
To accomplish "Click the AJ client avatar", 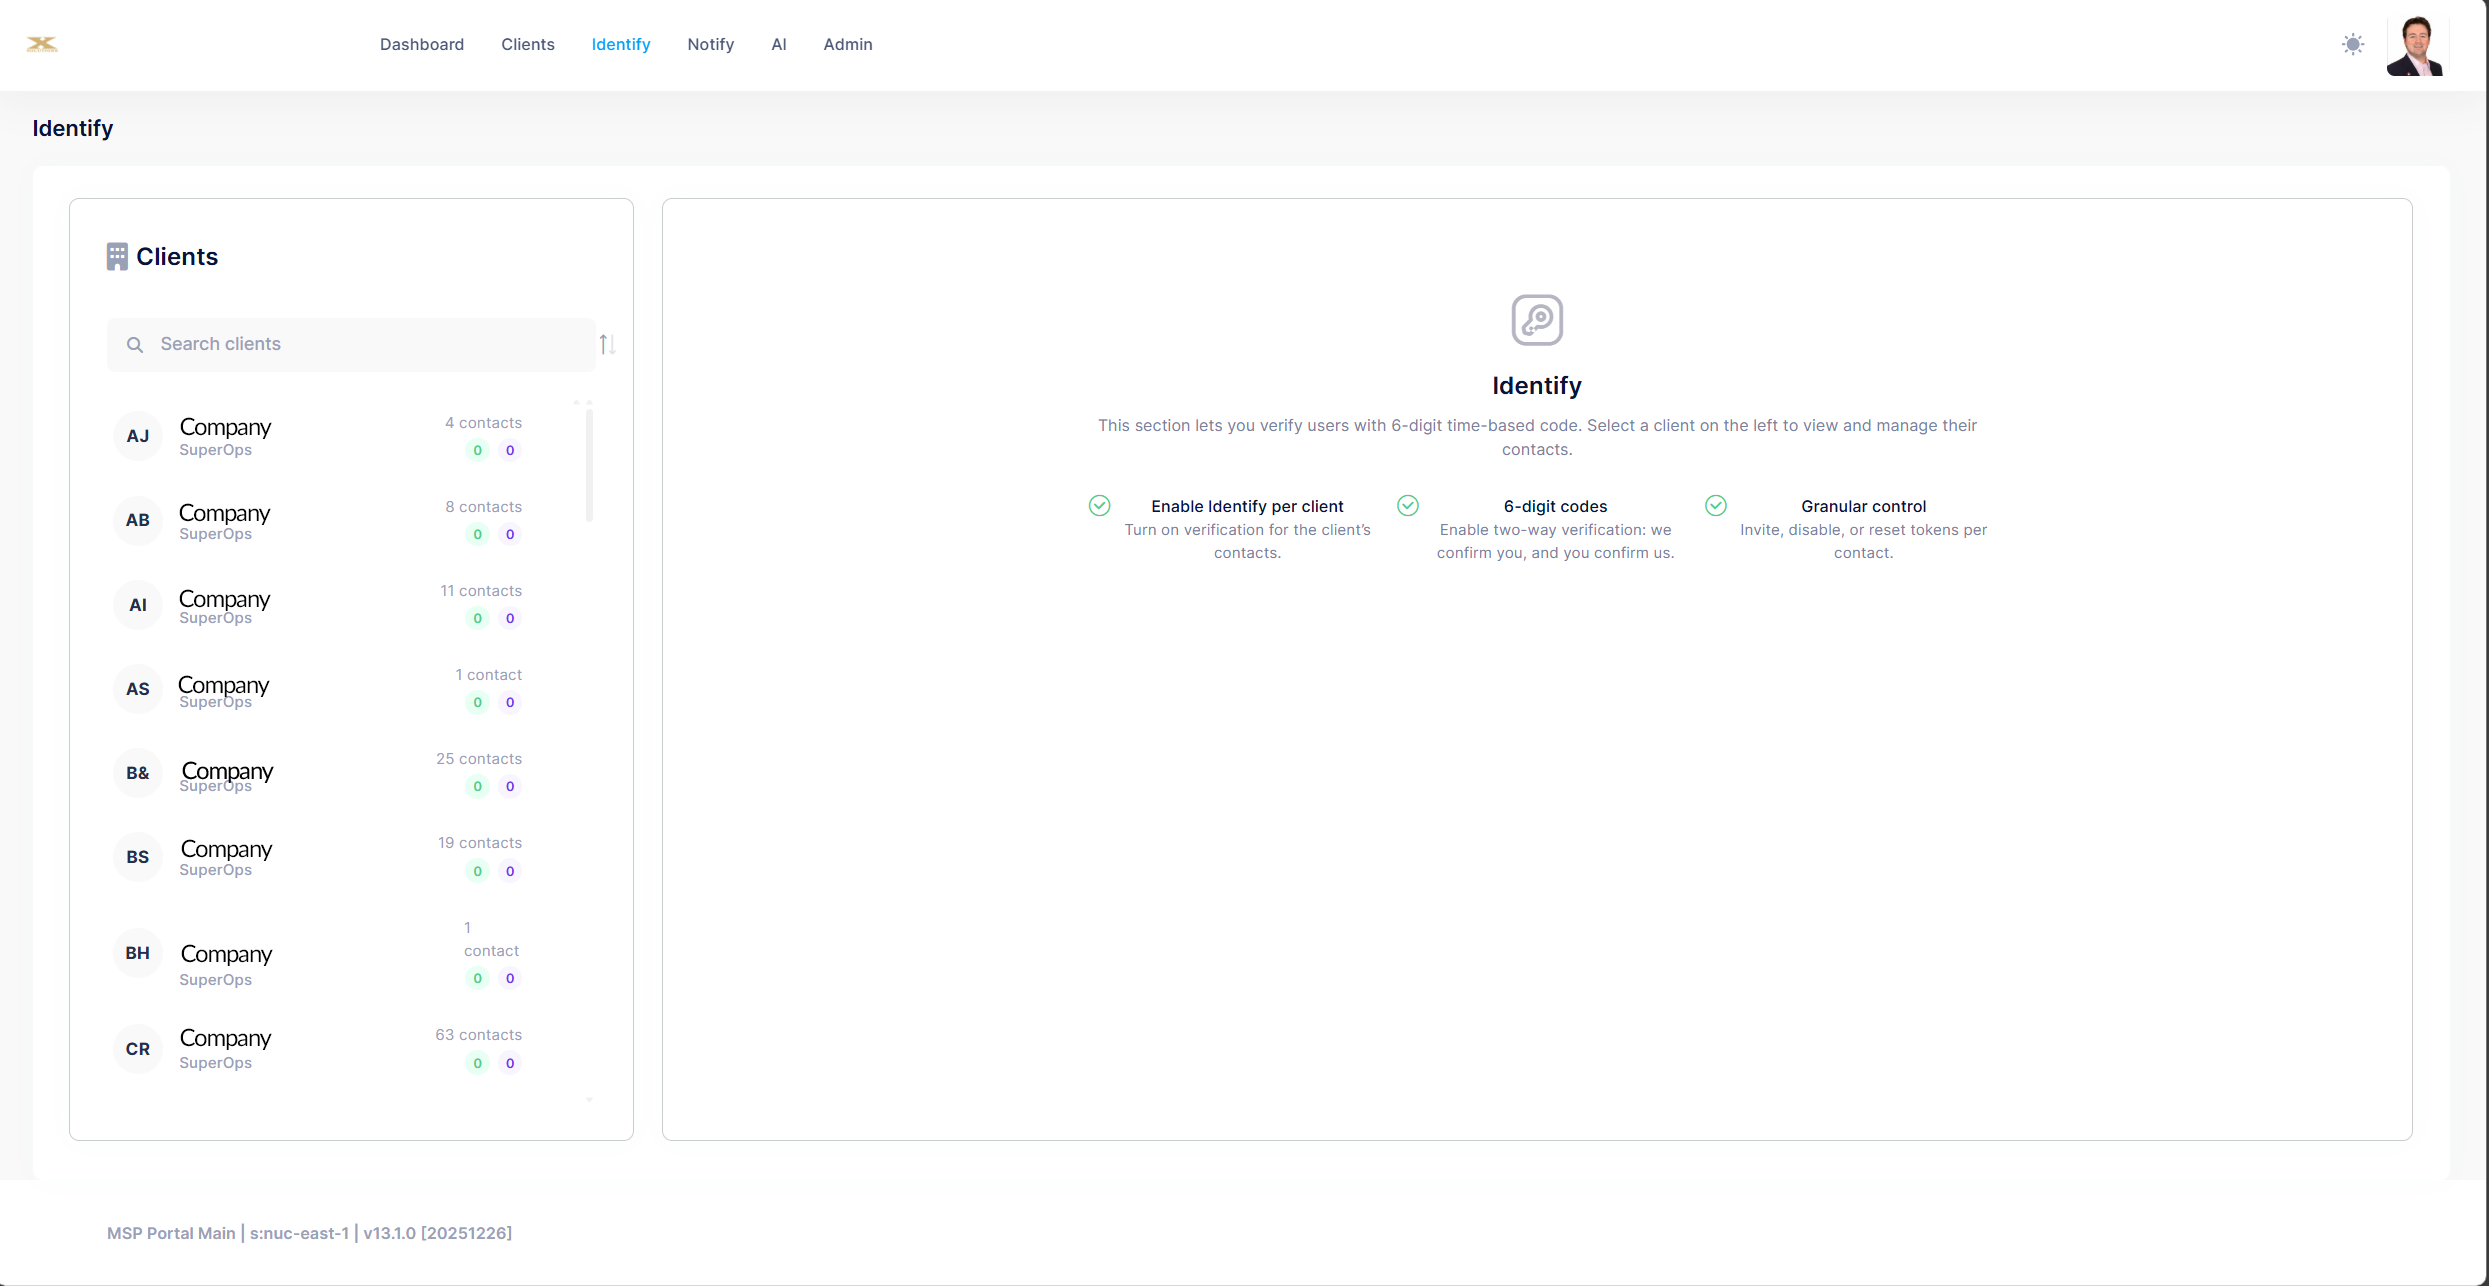I will [138, 436].
